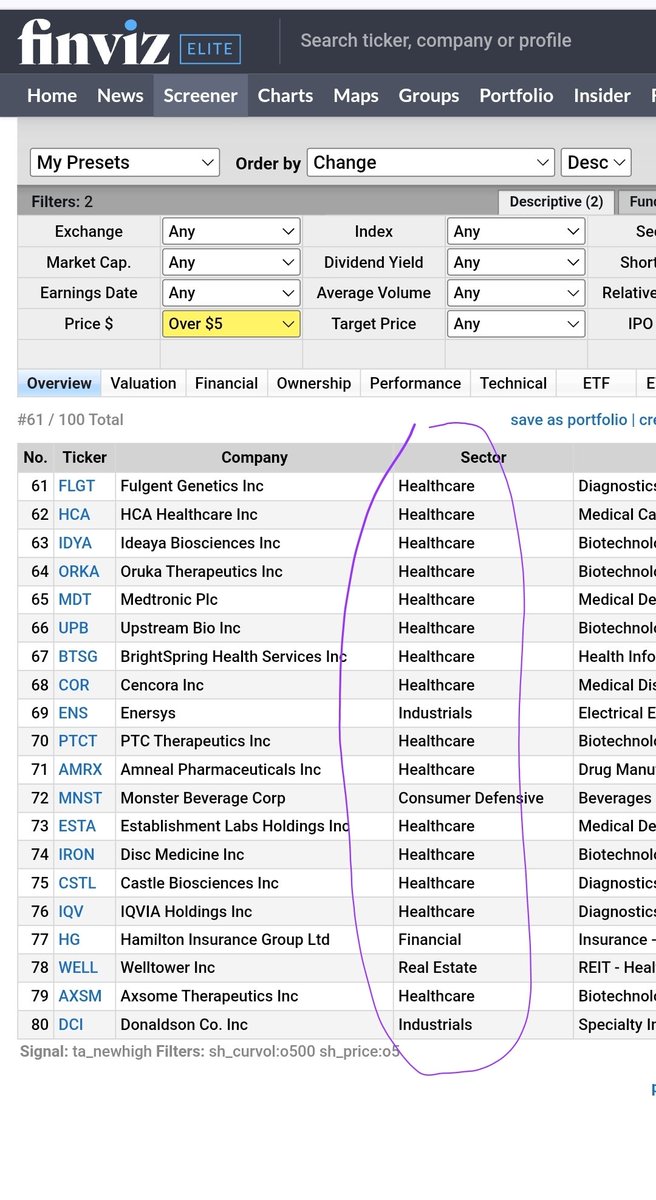656x1200 pixels.
Task: Sort by the Company column header
Action: pyautogui.click(x=254, y=457)
